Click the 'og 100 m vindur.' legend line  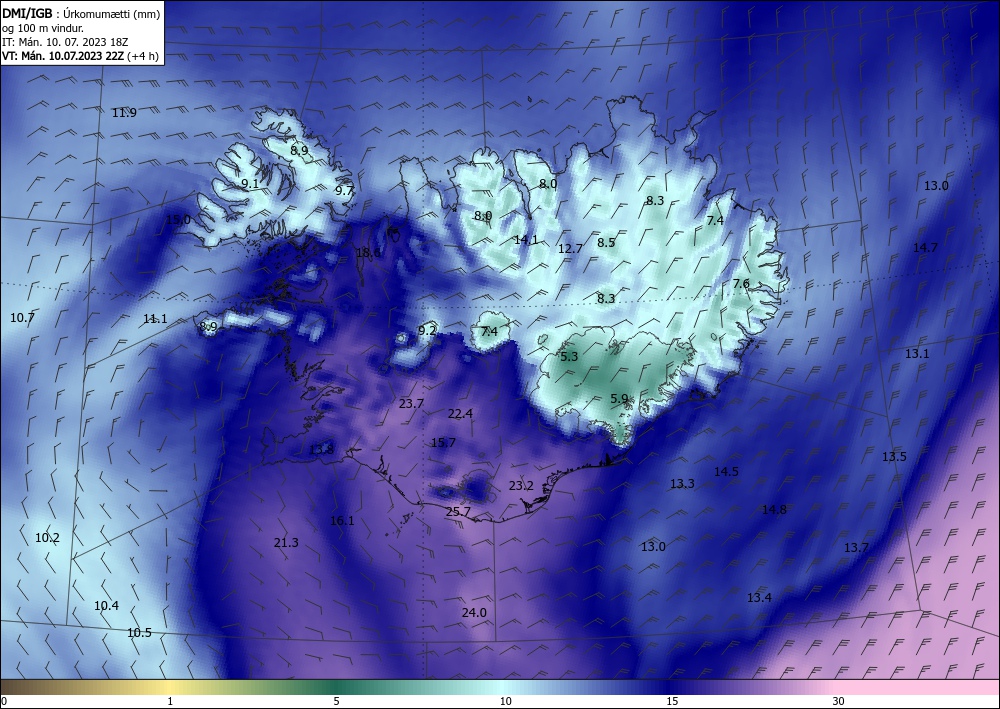[43, 28]
